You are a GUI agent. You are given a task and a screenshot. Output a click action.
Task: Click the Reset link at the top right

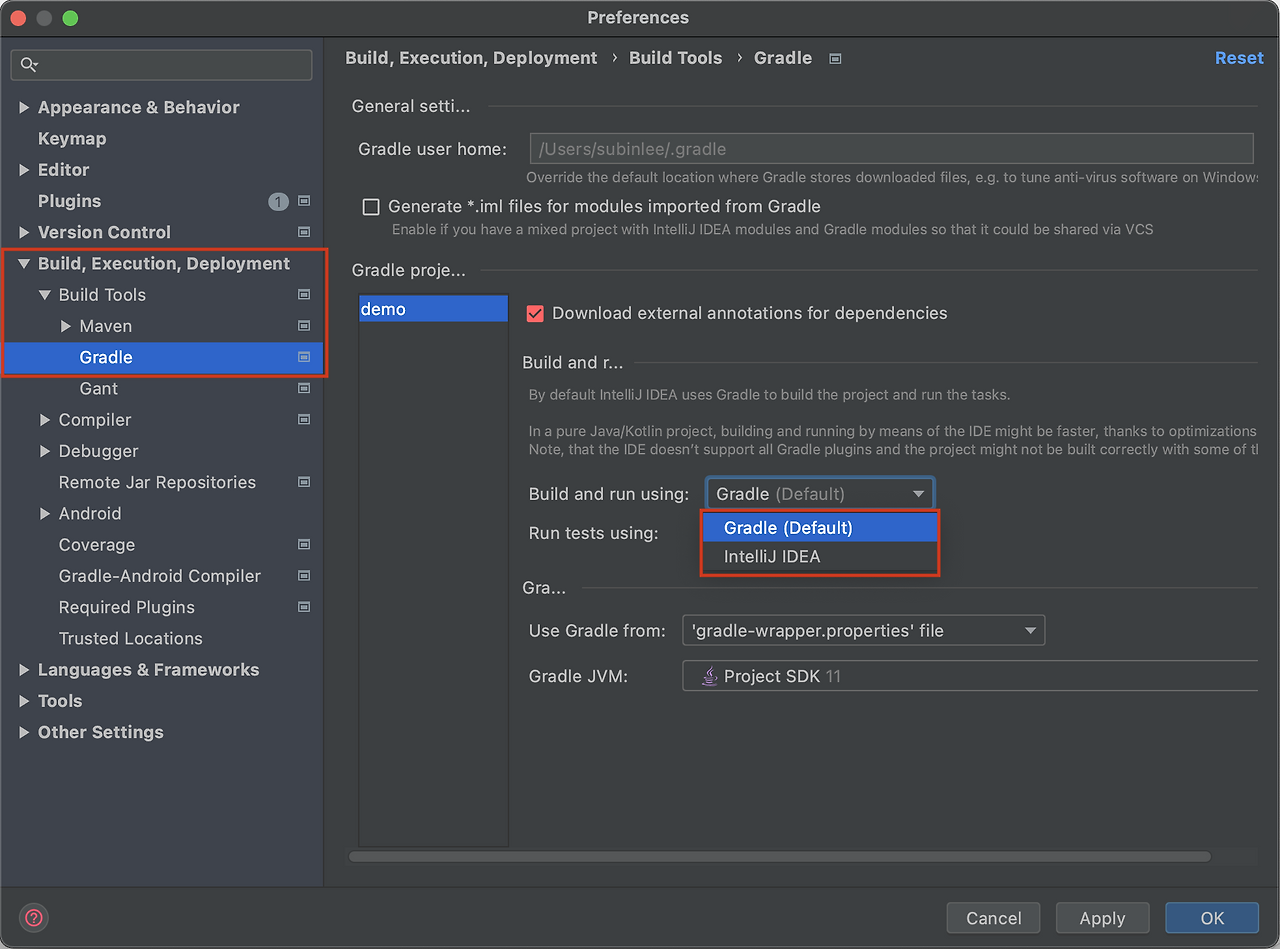pos(1239,58)
